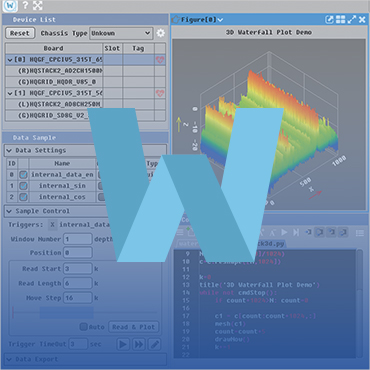Collapse the [1] HQGF_CPCIU5 board tree node
370x370 pixels.
9,93
